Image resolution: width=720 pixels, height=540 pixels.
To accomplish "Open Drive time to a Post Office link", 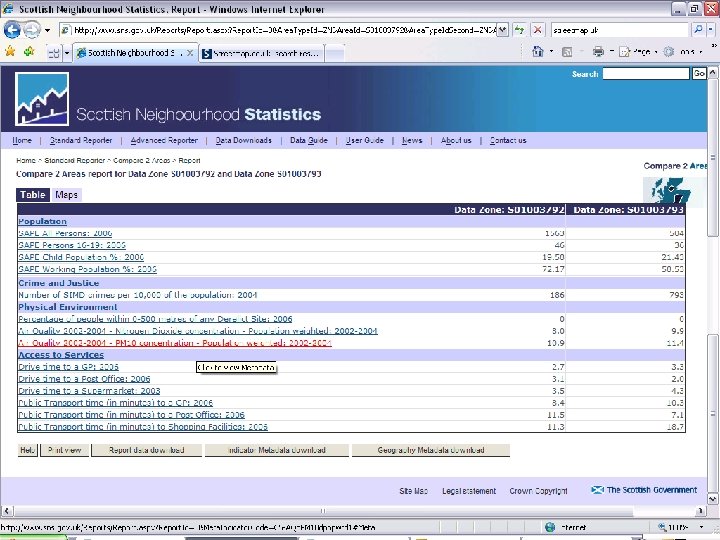I will pos(84,378).
